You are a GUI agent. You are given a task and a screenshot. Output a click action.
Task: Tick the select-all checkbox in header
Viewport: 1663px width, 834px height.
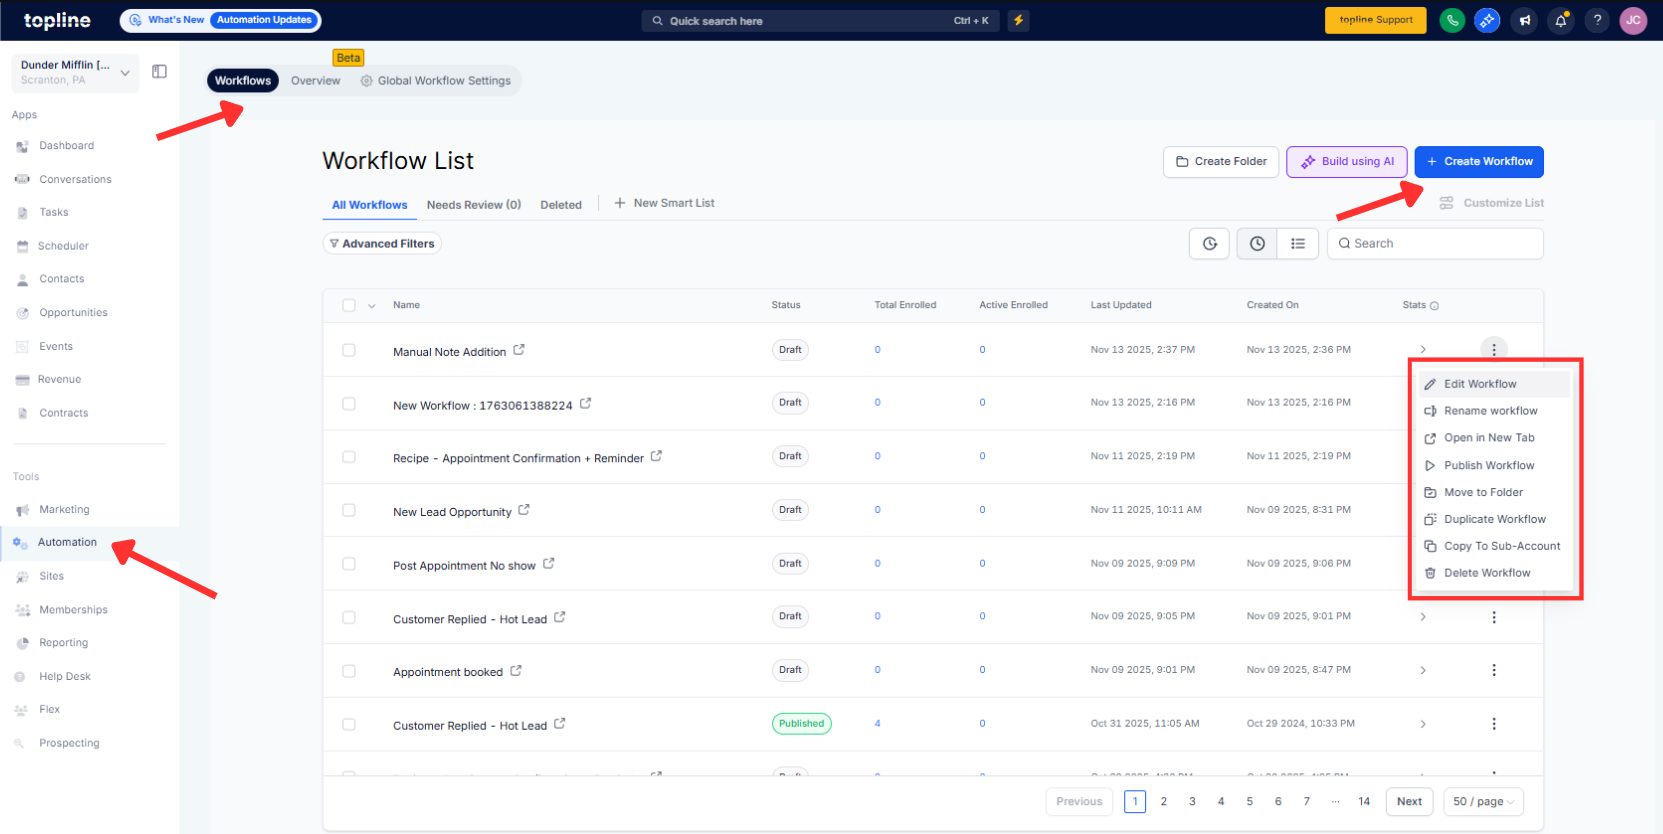(349, 305)
